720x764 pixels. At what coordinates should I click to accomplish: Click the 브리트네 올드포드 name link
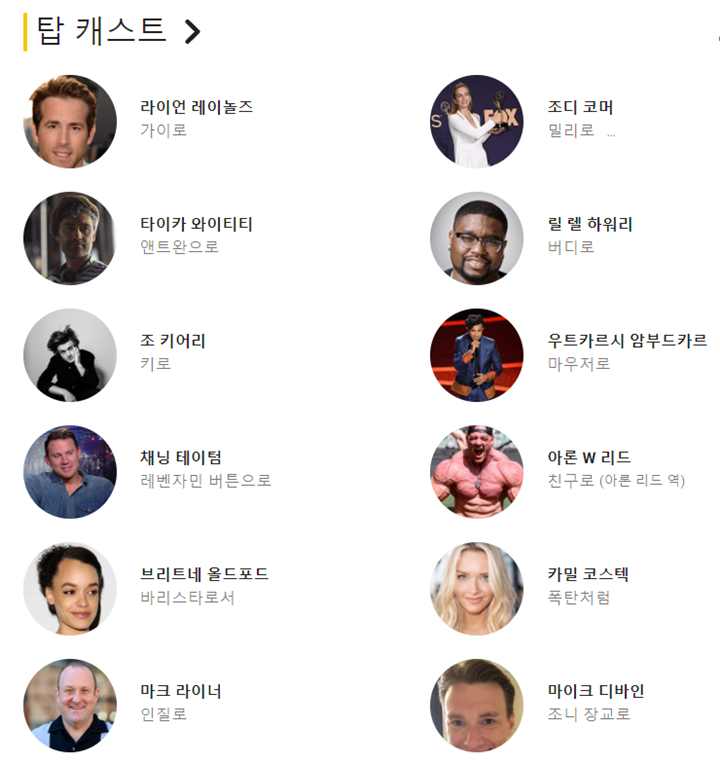(x=205, y=574)
